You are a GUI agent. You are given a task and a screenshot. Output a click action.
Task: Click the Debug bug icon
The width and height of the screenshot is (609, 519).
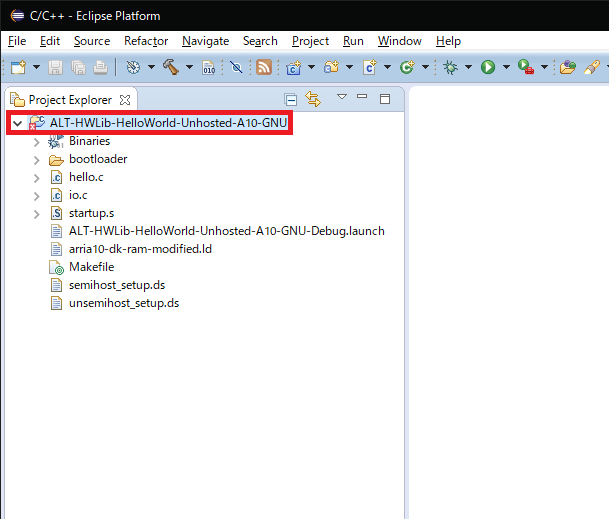point(451,67)
